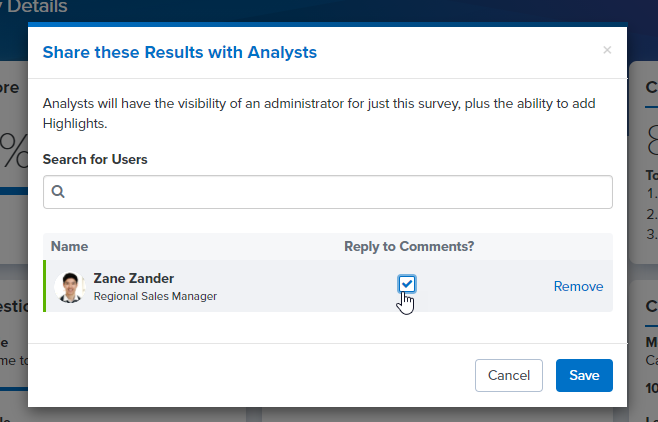Click the Regional Sales Manager subtitle

click(x=155, y=296)
